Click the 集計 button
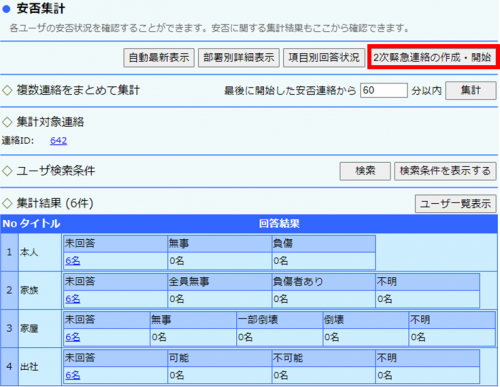 (x=471, y=90)
